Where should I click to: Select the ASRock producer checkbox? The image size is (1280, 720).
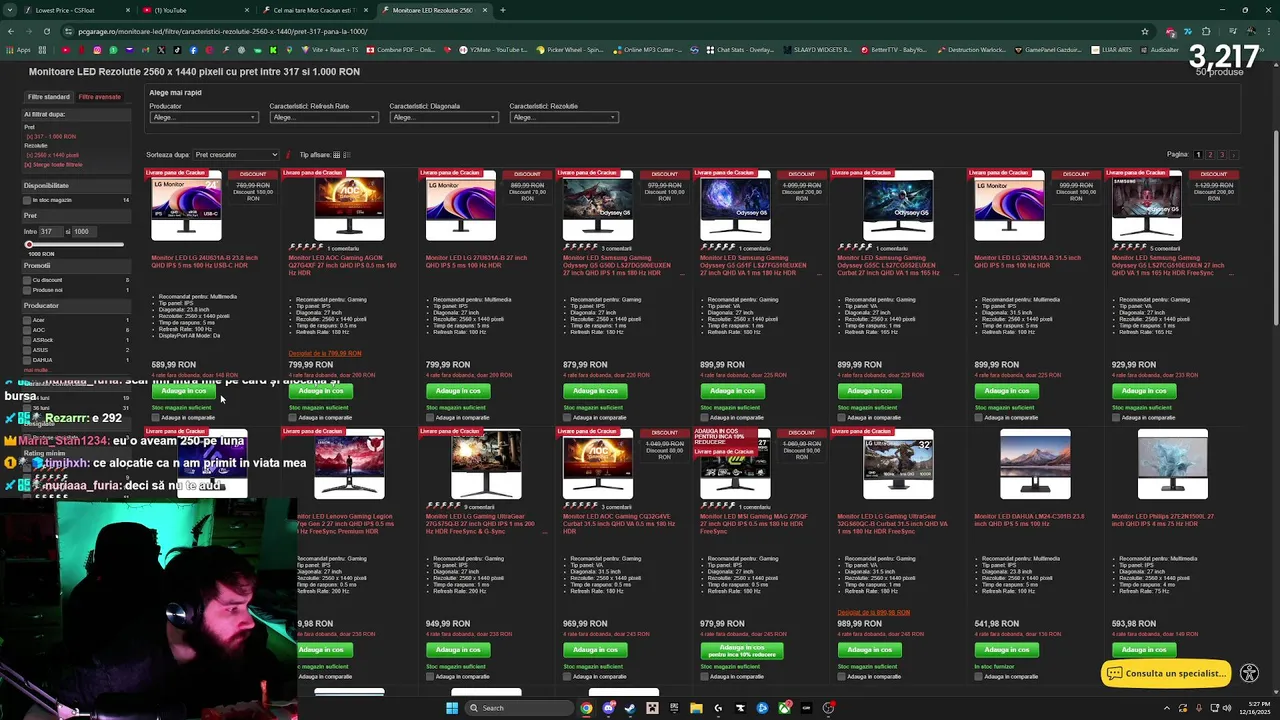click(x=27, y=340)
